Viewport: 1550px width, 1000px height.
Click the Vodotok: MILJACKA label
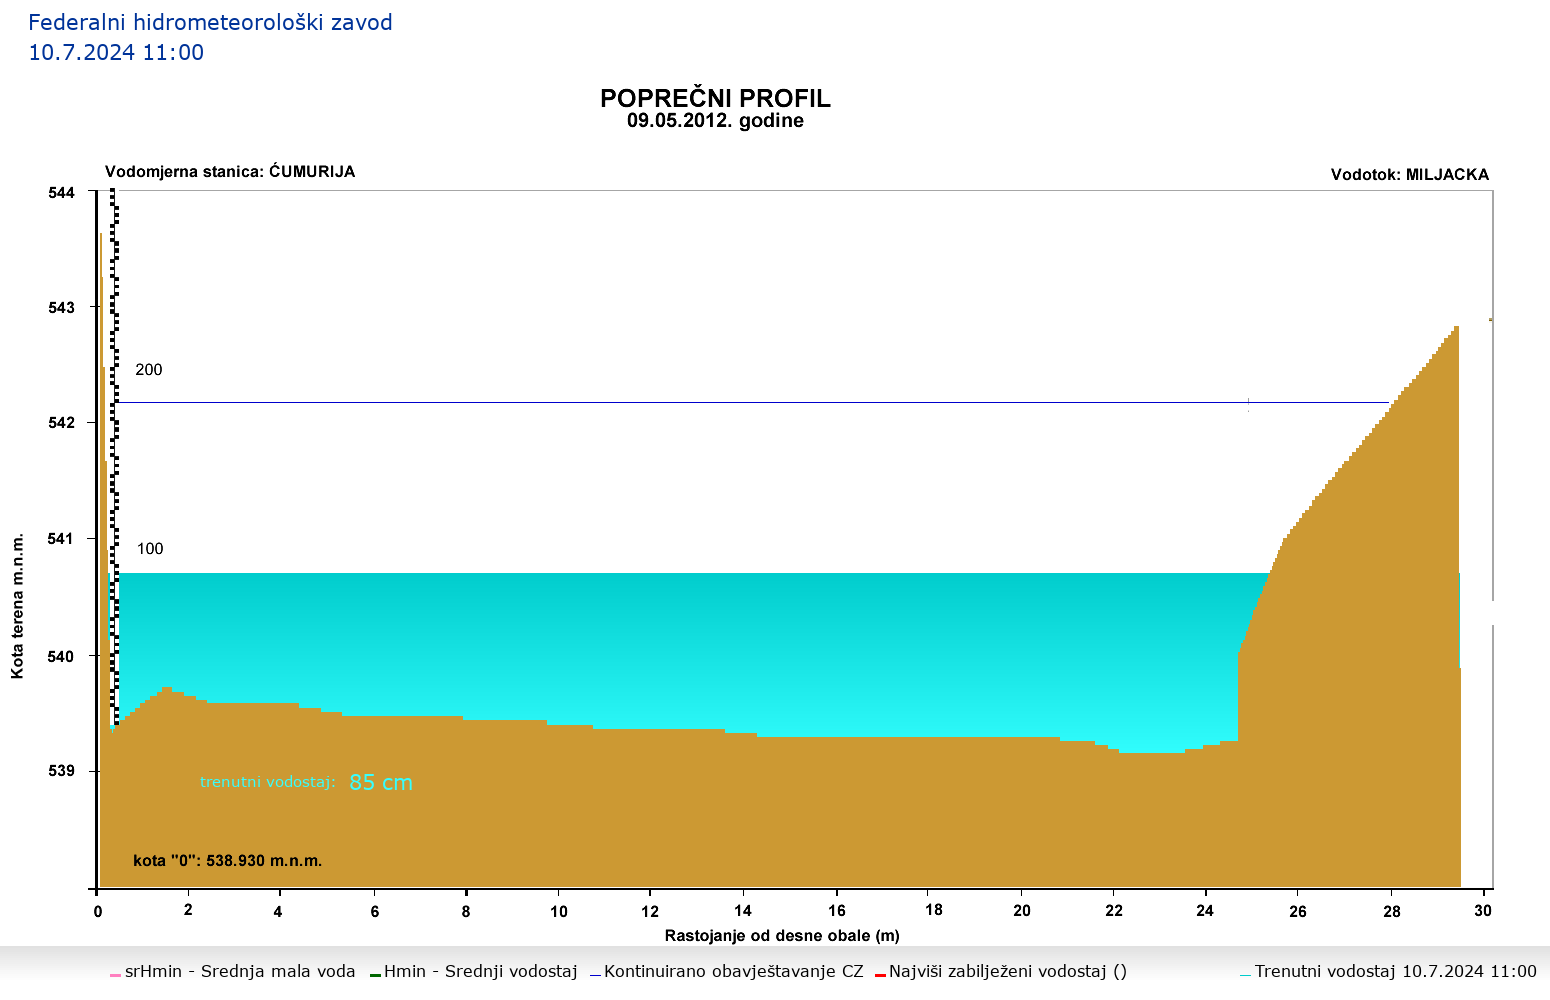coord(1409,175)
